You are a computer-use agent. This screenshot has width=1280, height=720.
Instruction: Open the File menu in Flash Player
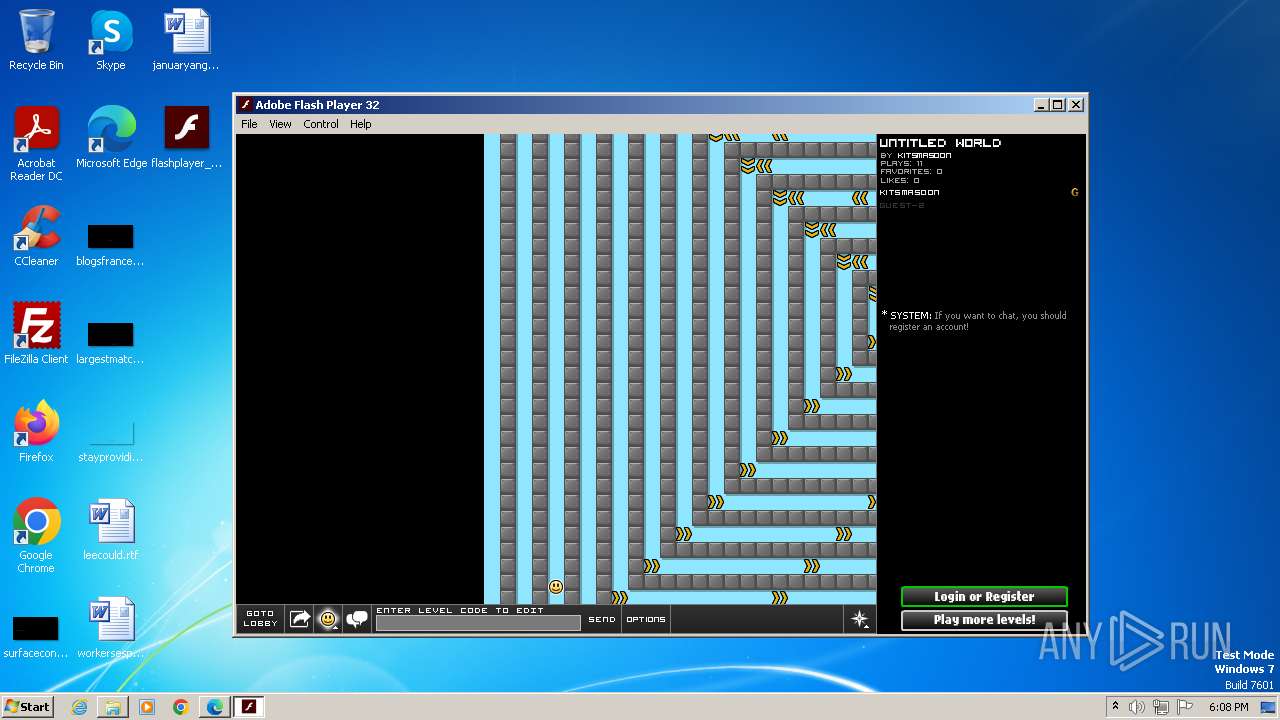point(249,124)
